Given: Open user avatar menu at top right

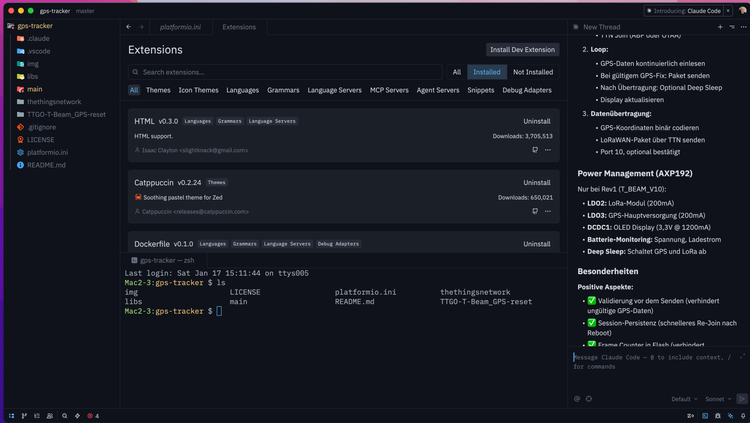Looking at the screenshot, I should click(742, 11).
